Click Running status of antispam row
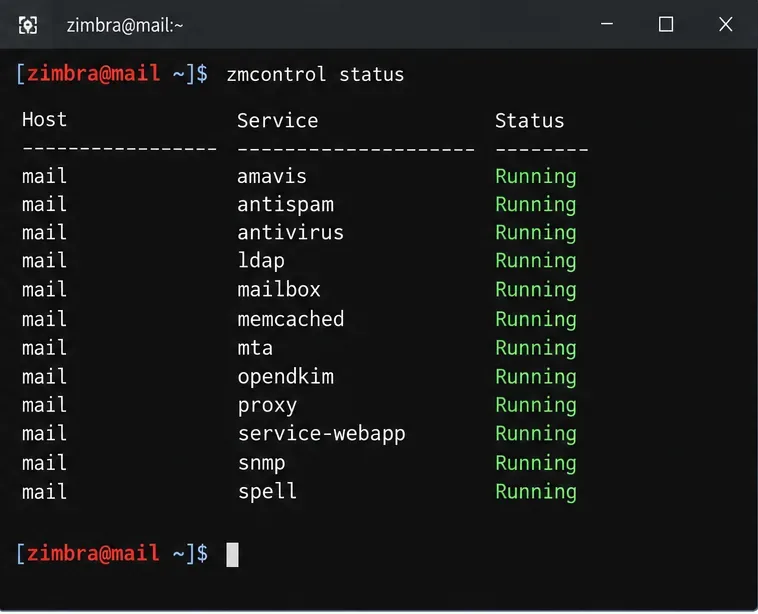 tap(536, 205)
